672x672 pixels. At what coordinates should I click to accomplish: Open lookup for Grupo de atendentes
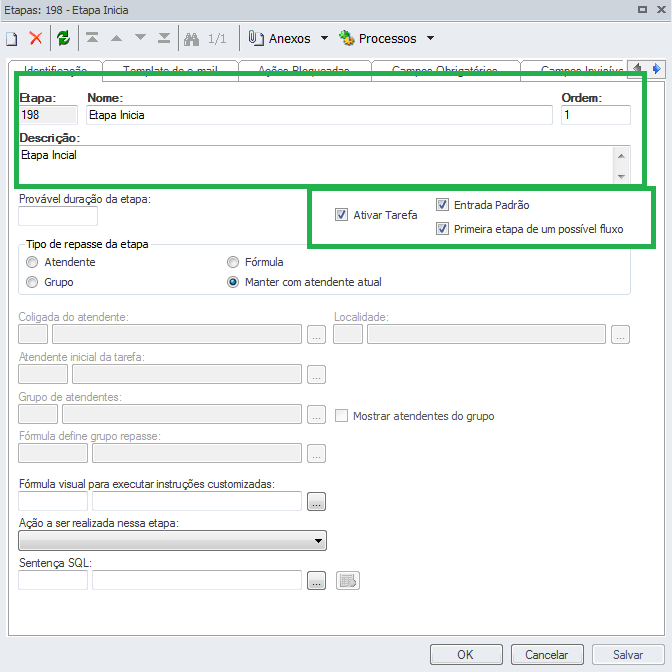pos(316,414)
